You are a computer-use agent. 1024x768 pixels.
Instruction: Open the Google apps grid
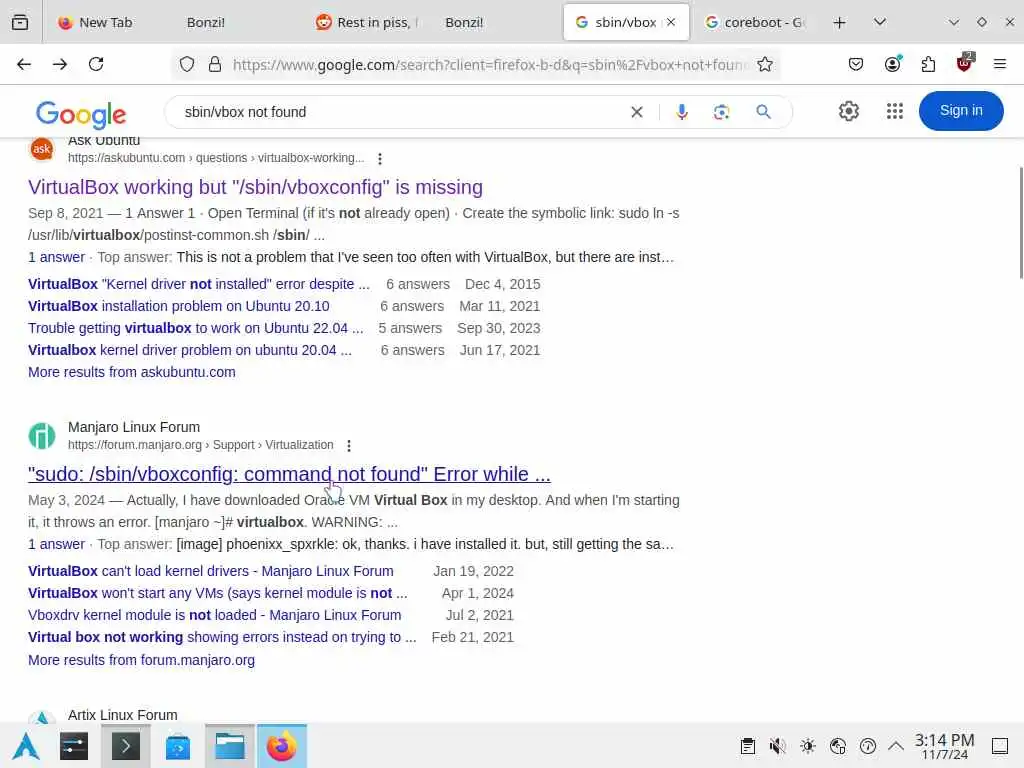(895, 111)
